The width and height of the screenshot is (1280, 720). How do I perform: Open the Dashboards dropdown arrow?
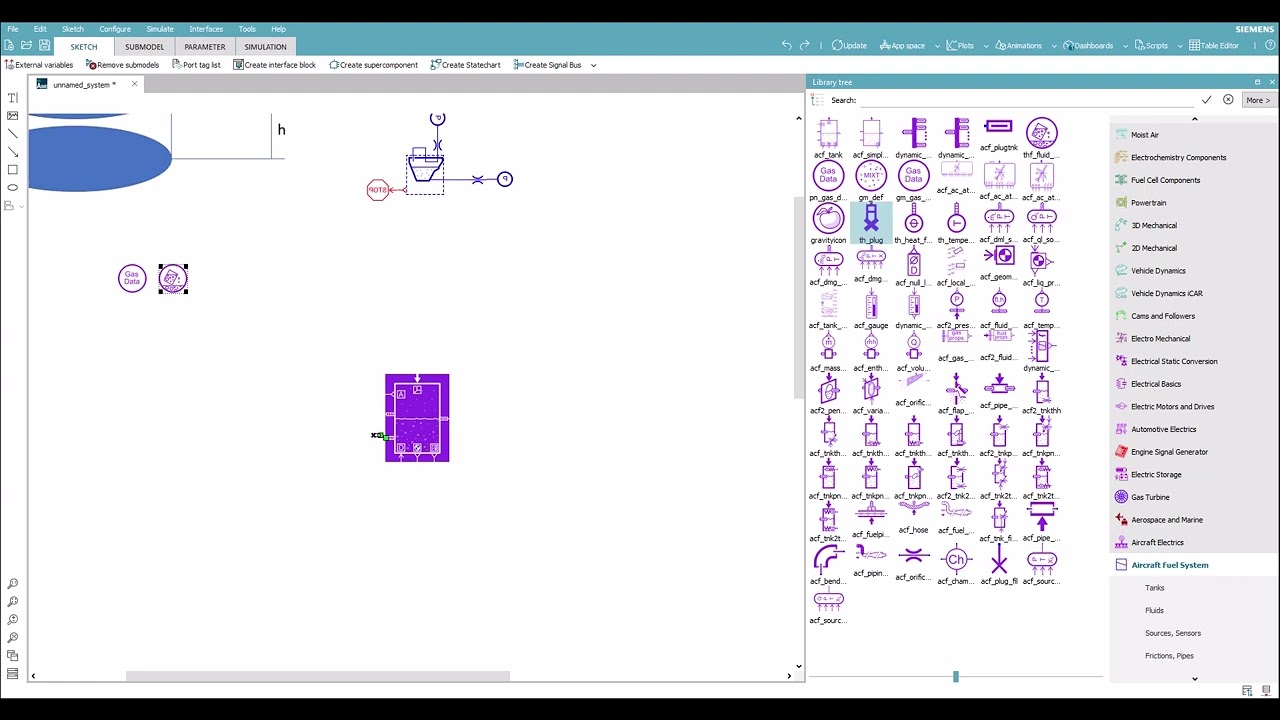click(x=1125, y=46)
